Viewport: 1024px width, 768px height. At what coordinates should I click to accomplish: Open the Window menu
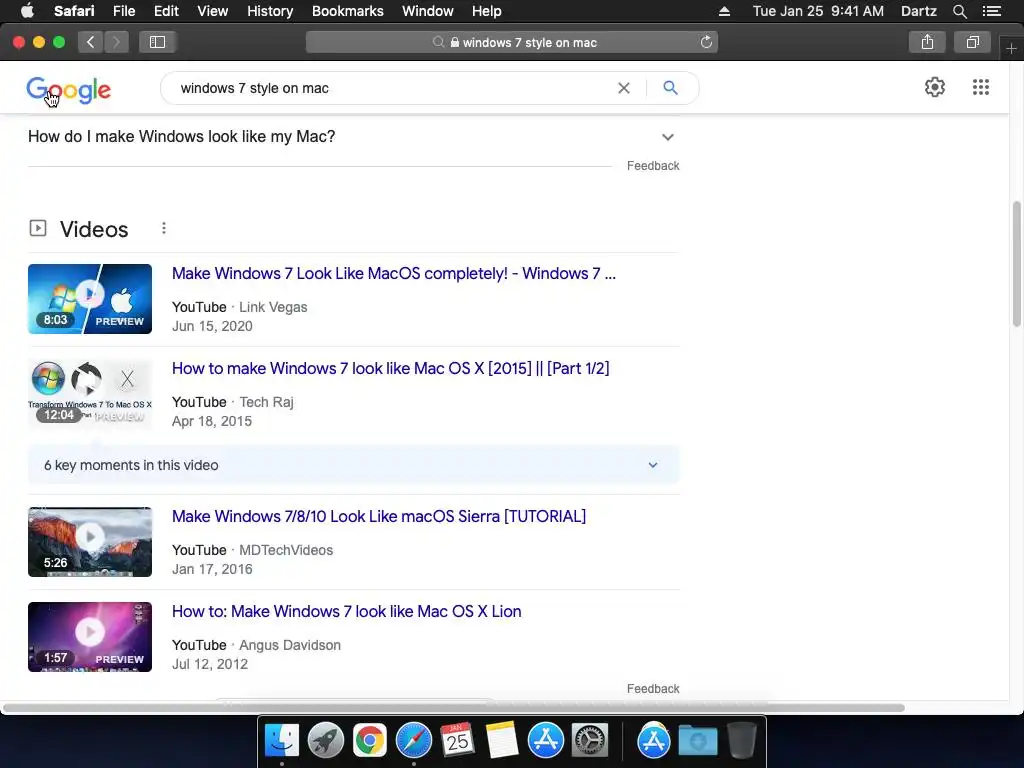[x=428, y=11]
